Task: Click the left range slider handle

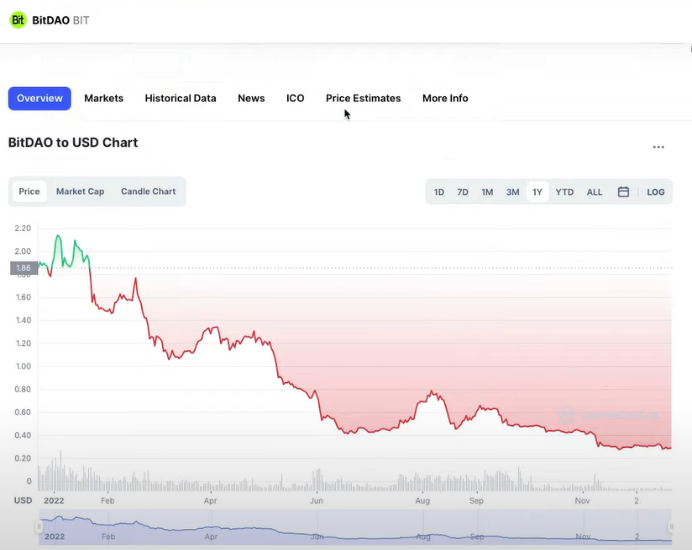Action: (39, 526)
